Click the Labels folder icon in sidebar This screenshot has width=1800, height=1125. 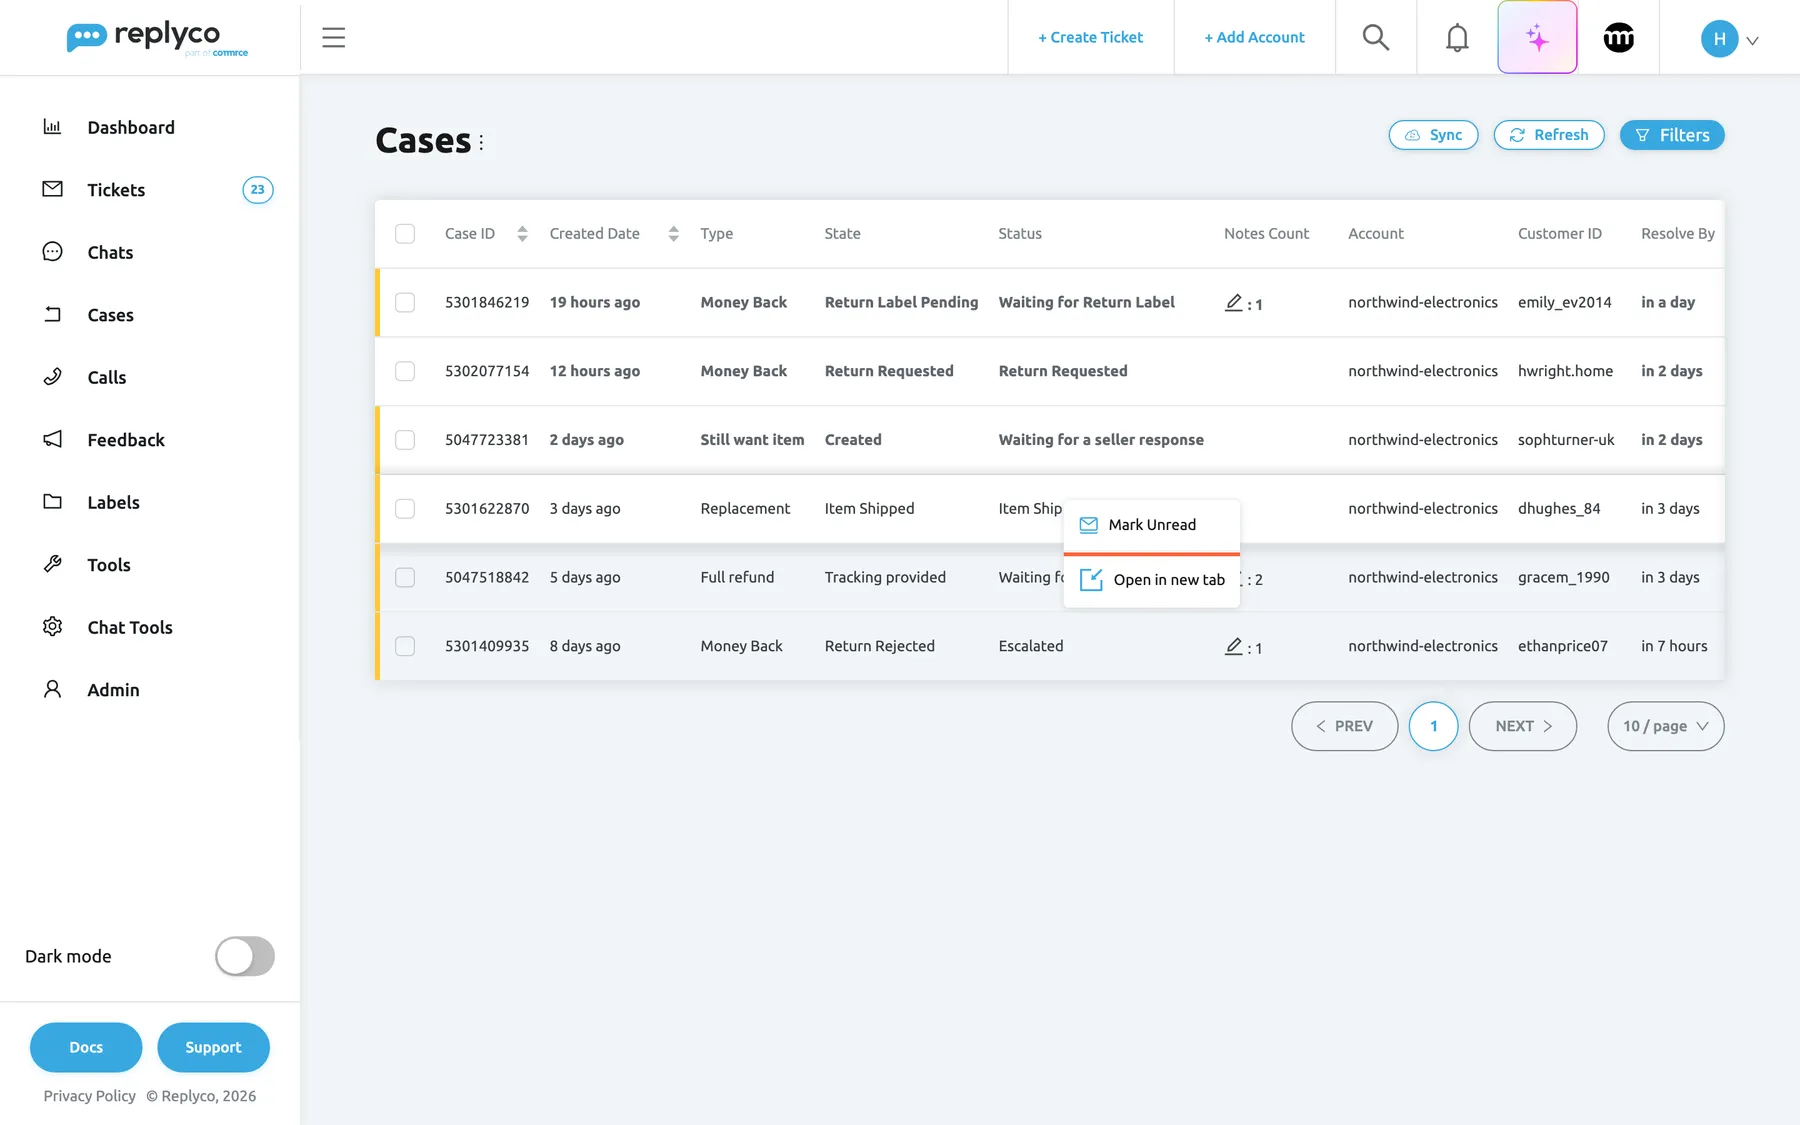pyautogui.click(x=52, y=502)
